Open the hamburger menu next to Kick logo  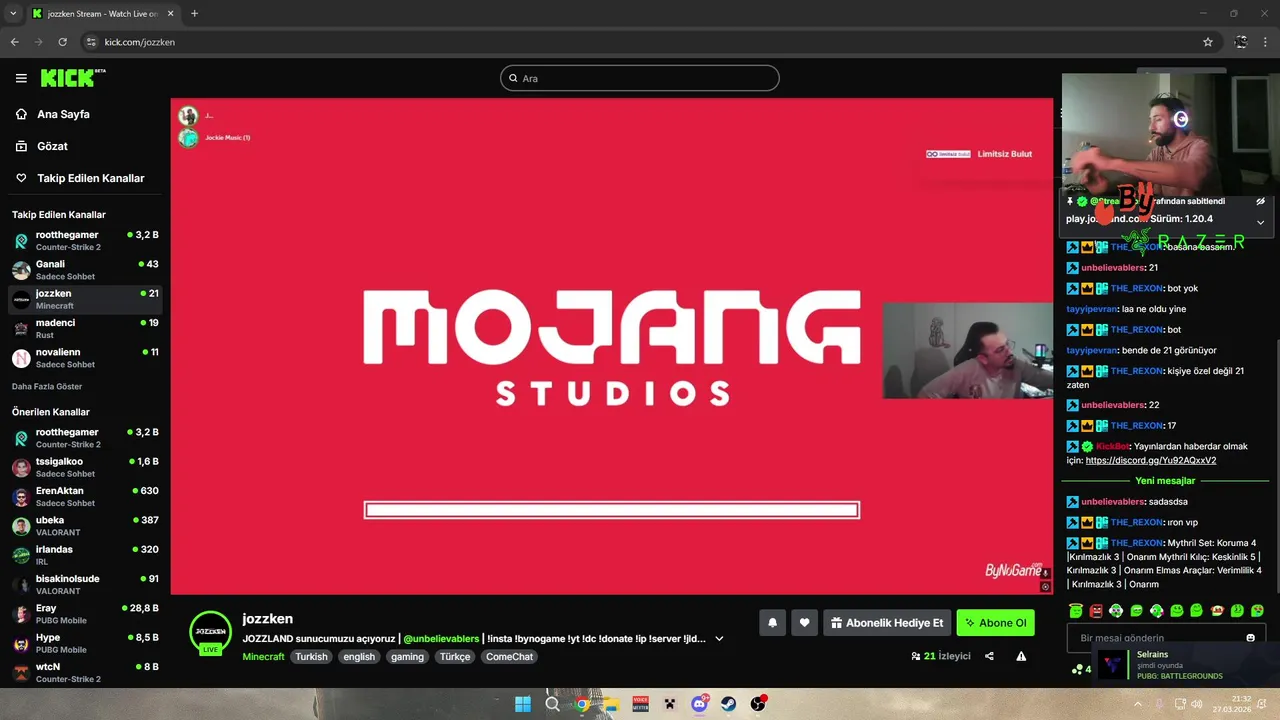click(21, 78)
